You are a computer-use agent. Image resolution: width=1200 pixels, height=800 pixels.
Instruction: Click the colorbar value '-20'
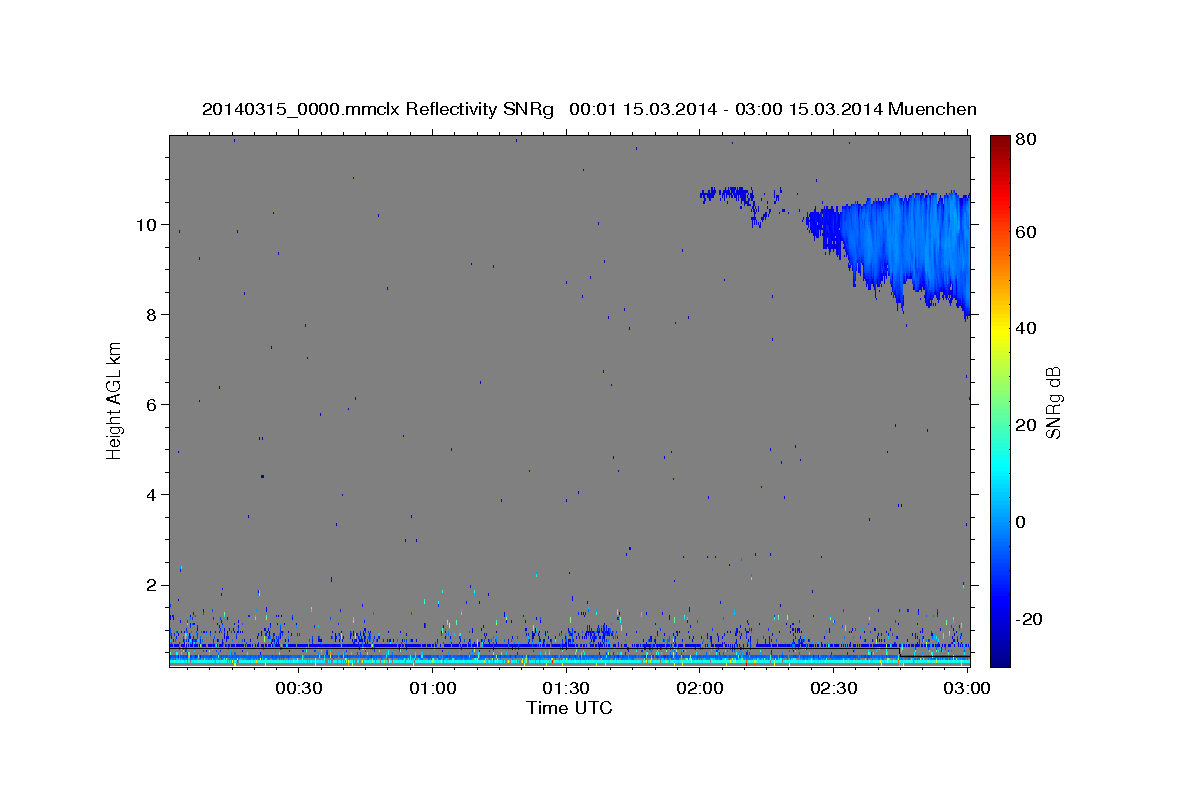(x=1029, y=619)
